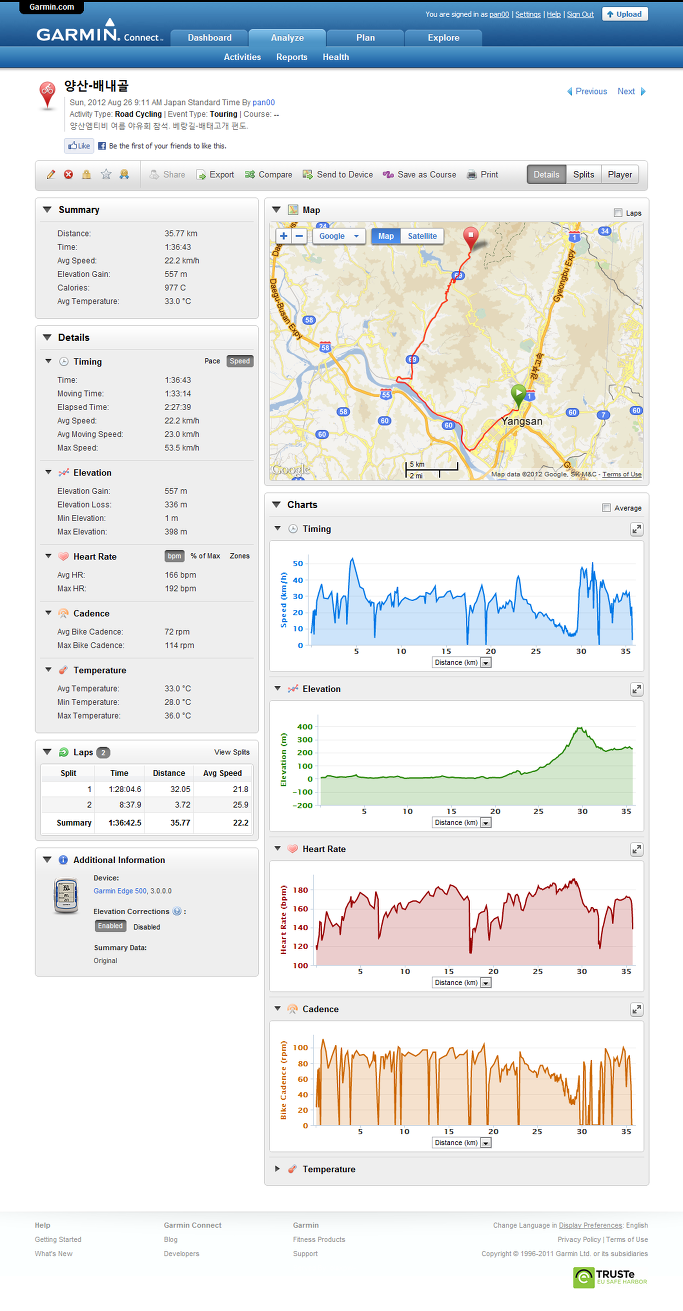Click Export in the activity toolbar
This screenshot has width=683, height=1311.
pyautogui.click(x=214, y=174)
